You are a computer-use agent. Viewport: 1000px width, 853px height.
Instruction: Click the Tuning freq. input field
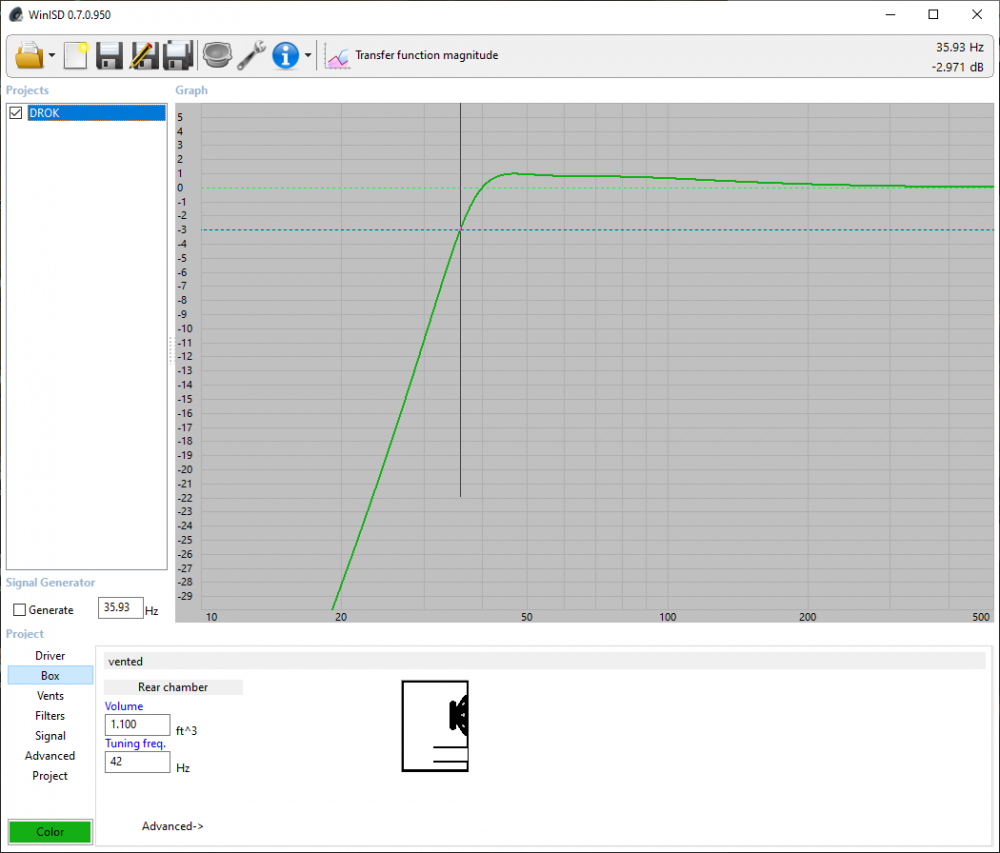click(x=137, y=762)
